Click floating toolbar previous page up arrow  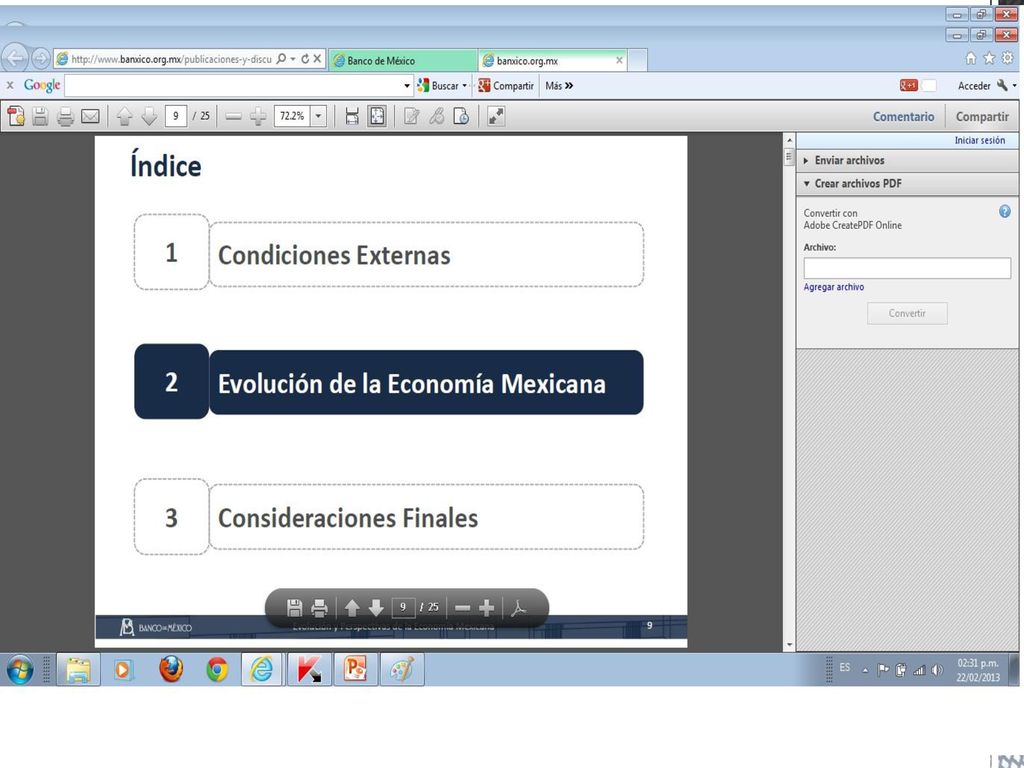(x=352, y=608)
